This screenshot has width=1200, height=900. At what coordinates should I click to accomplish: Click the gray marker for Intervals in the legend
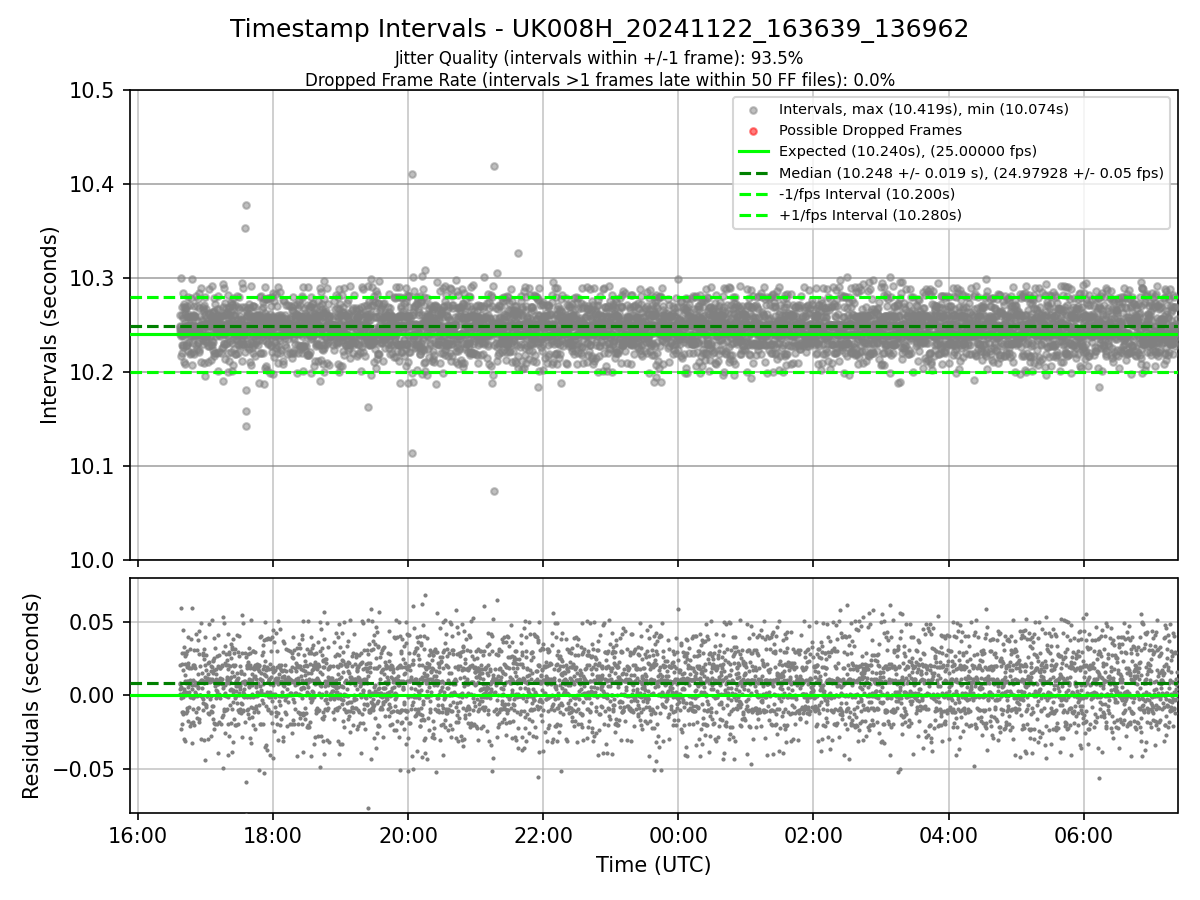(x=754, y=110)
